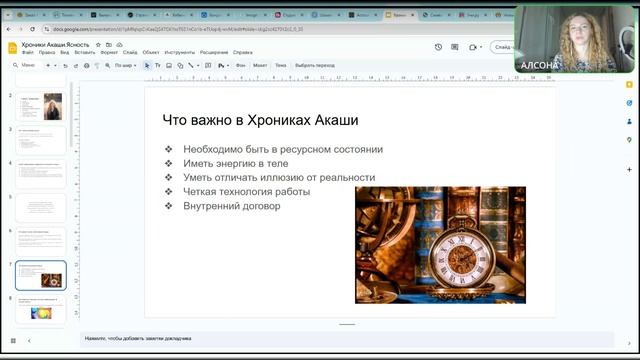Select slide 3 thumbnail in filmstrip
This screenshot has width=640, height=360.
click(41, 140)
